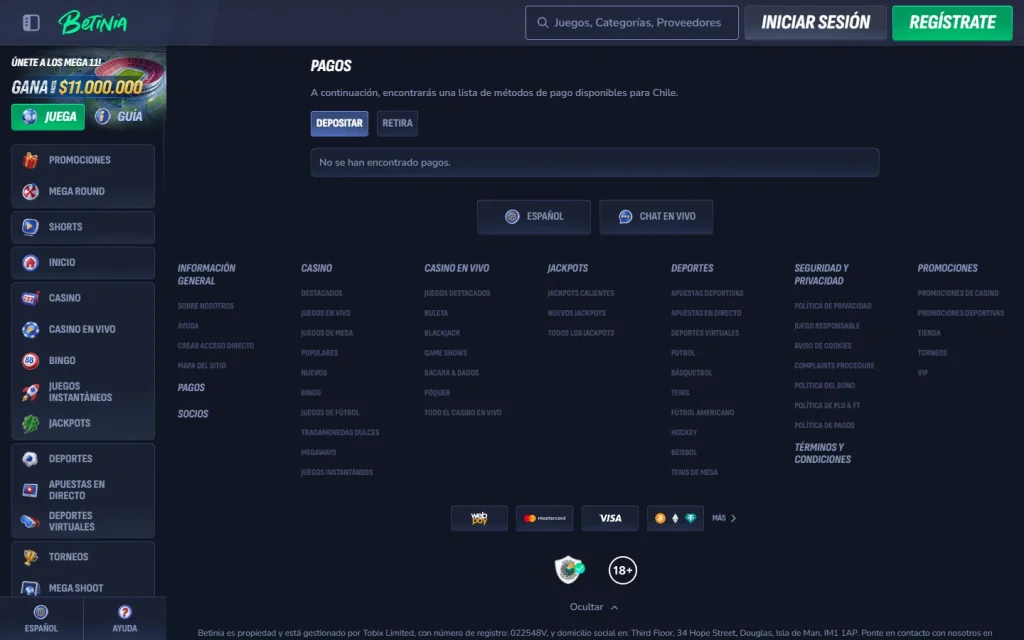Go to Inicio home icon
Screen dimensions: 1024x640
tap(30, 263)
